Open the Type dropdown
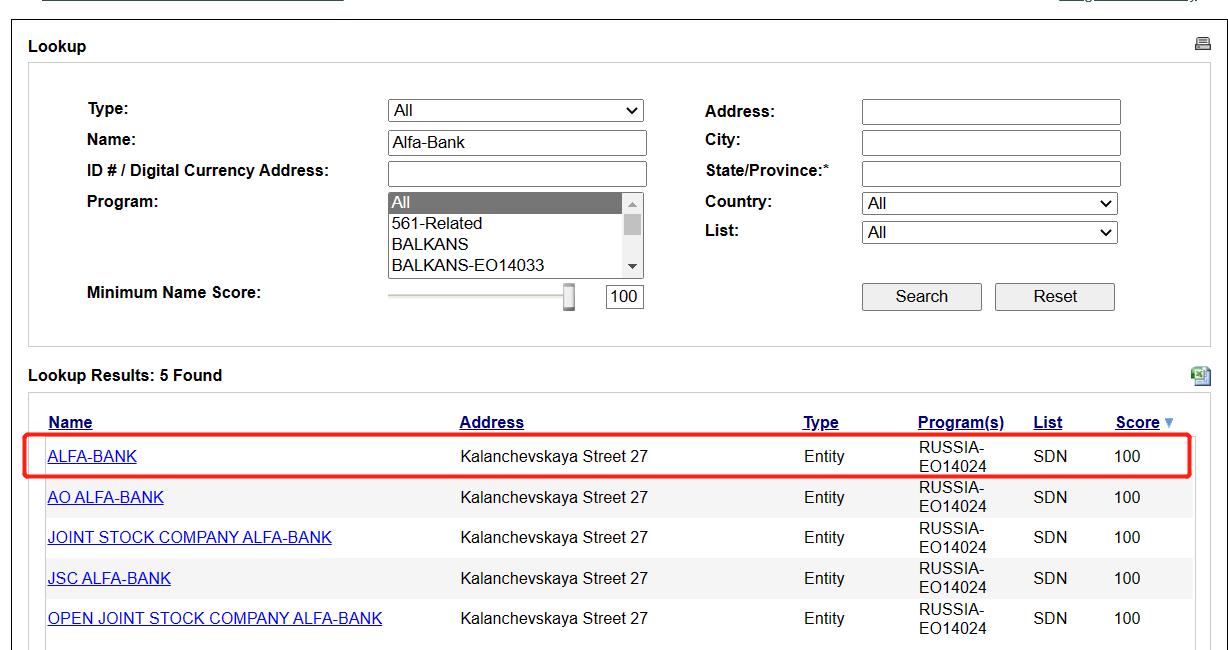 point(515,110)
